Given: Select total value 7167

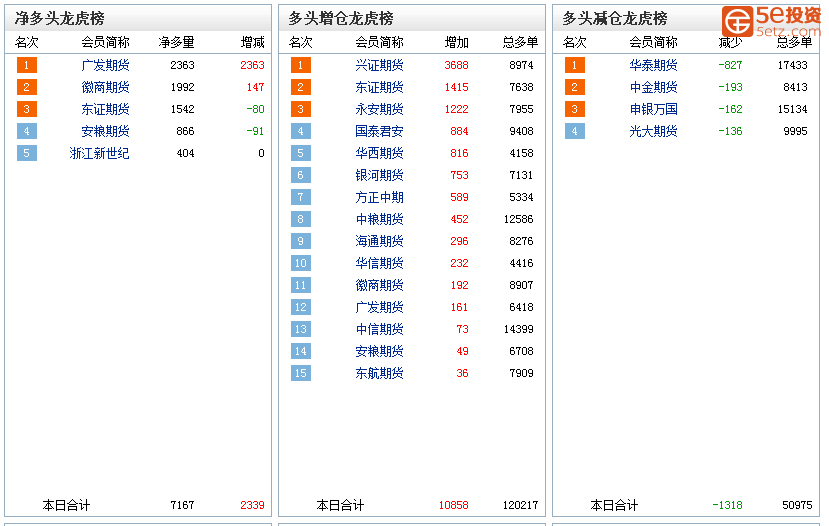Looking at the screenshot, I should [182, 505].
